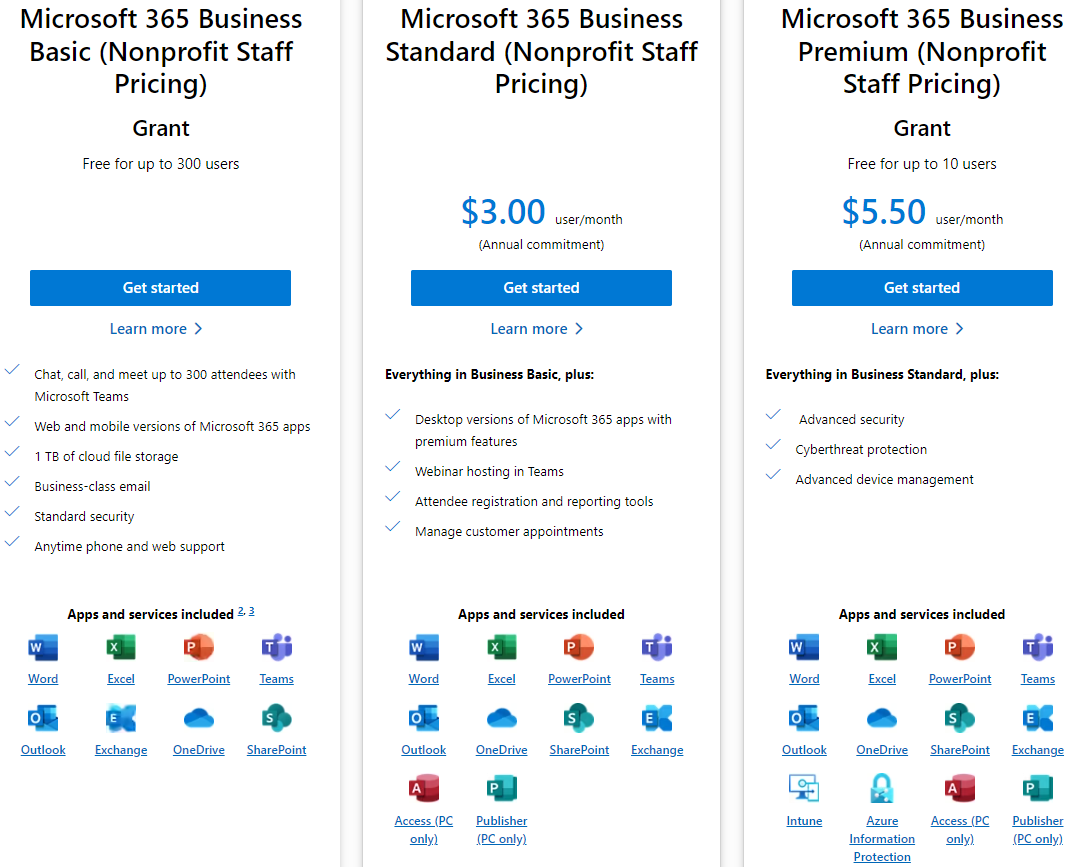
Task: Click the Teams icon under Business Basic
Action: [x=276, y=648]
